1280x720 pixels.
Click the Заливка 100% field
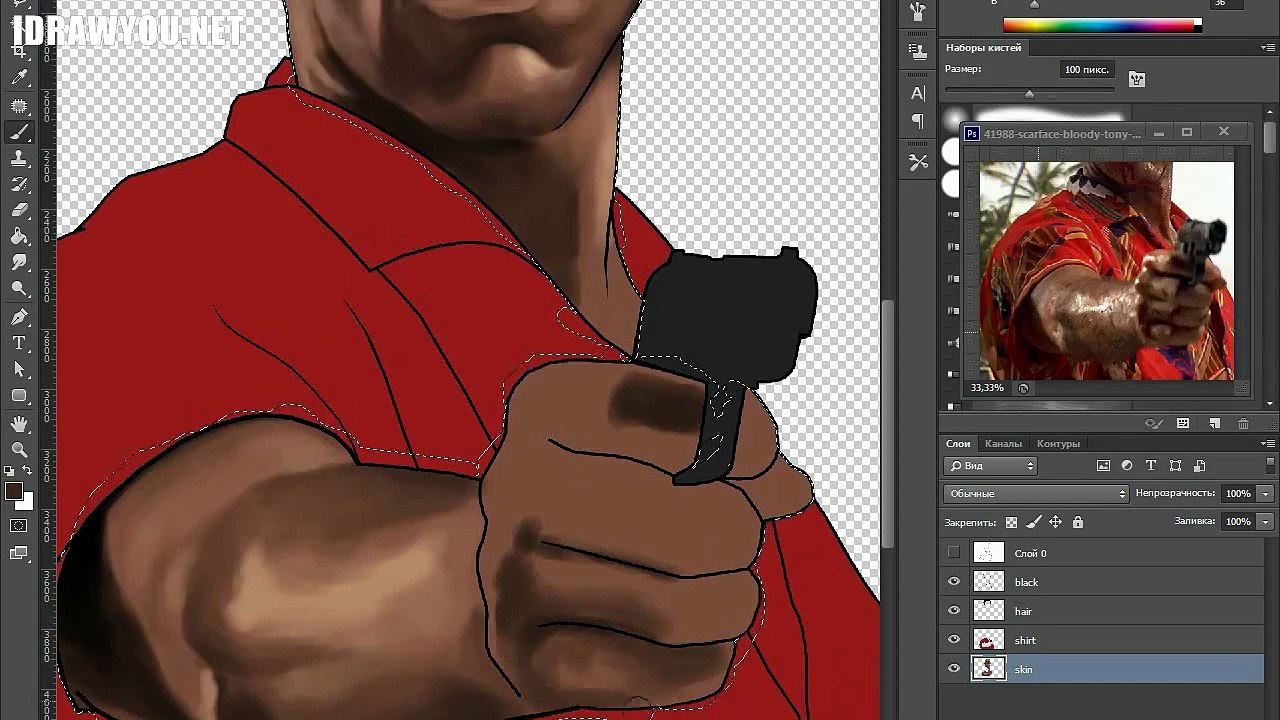click(x=1238, y=522)
